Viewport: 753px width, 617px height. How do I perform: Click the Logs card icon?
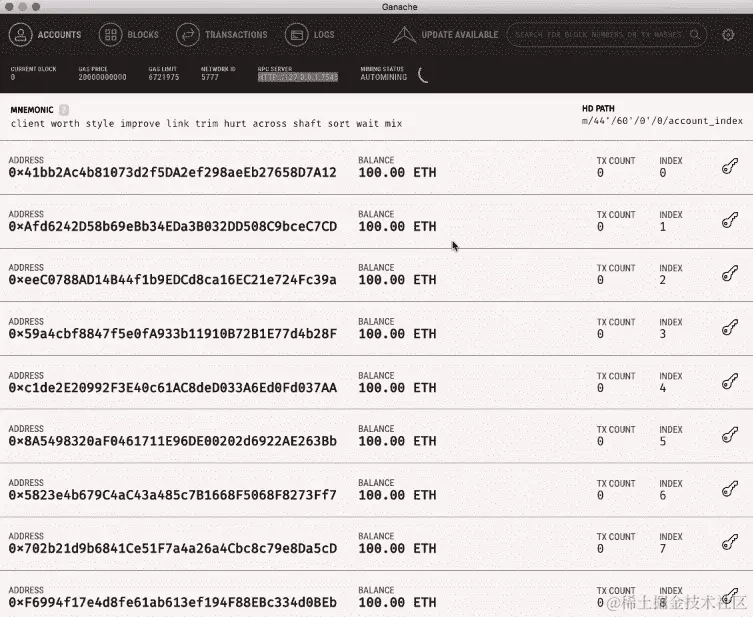[296, 35]
